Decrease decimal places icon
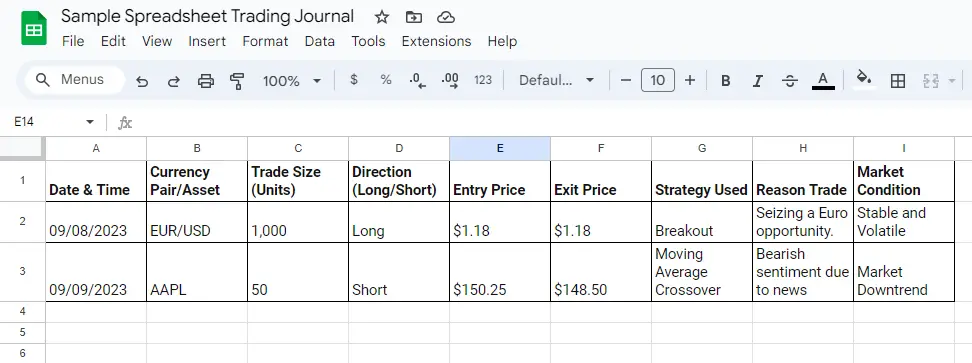 pos(418,81)
